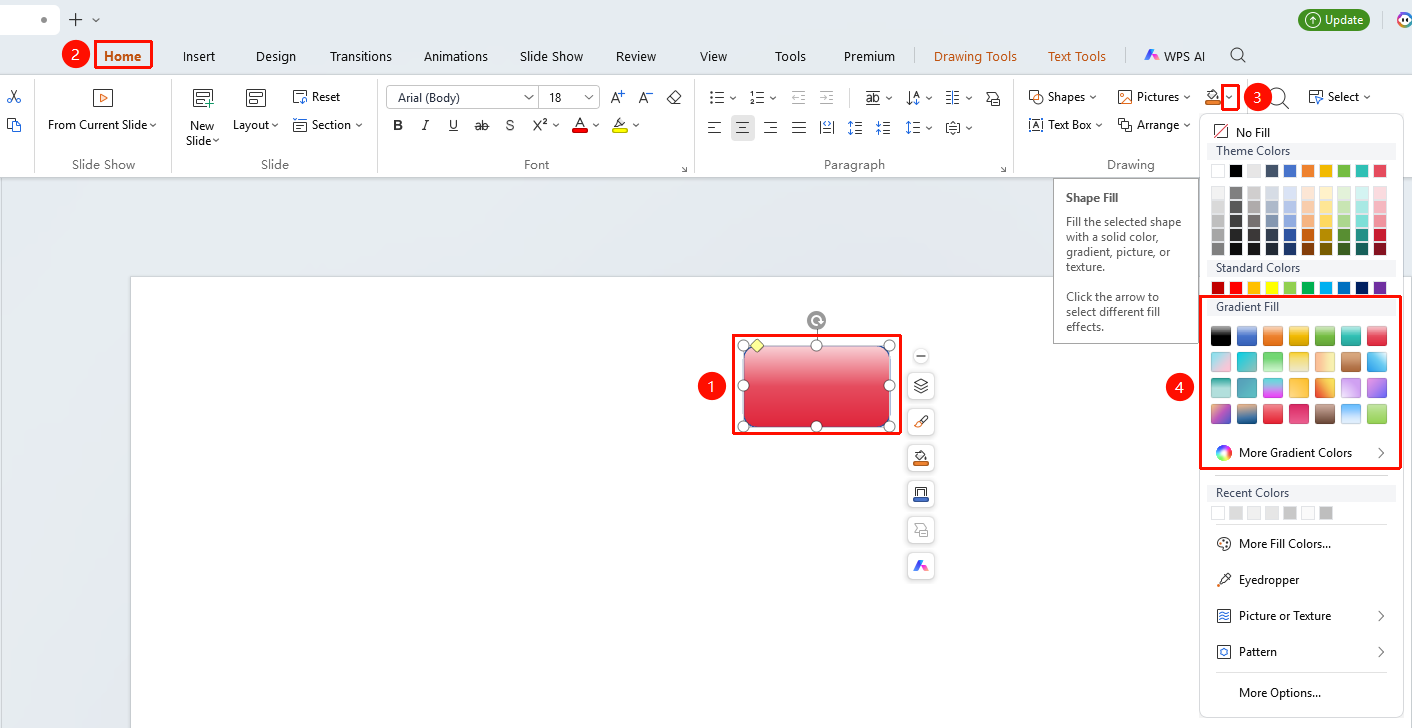
Task: Reset the slide with Reset button
Action: click(x=316, y=97)
